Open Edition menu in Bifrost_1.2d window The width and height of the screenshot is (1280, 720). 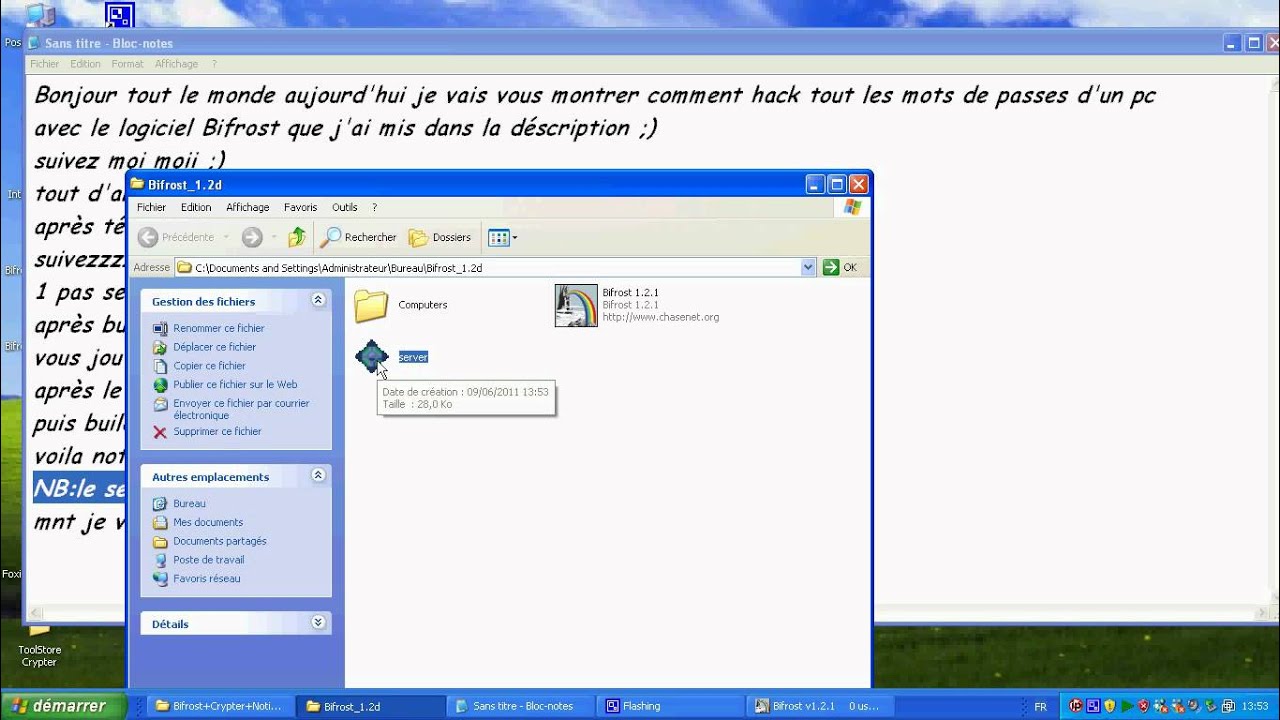coord(196,207)
